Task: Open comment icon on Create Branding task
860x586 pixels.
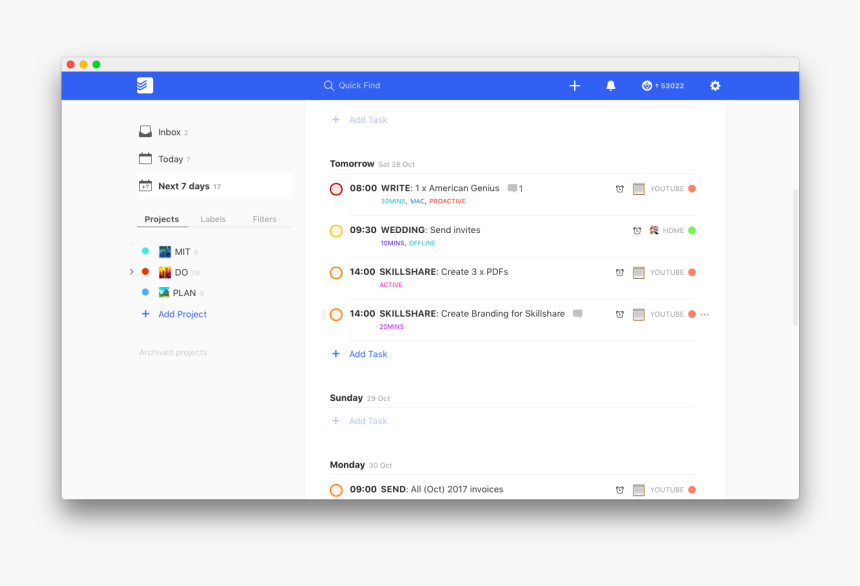Action: click(577, 314)
